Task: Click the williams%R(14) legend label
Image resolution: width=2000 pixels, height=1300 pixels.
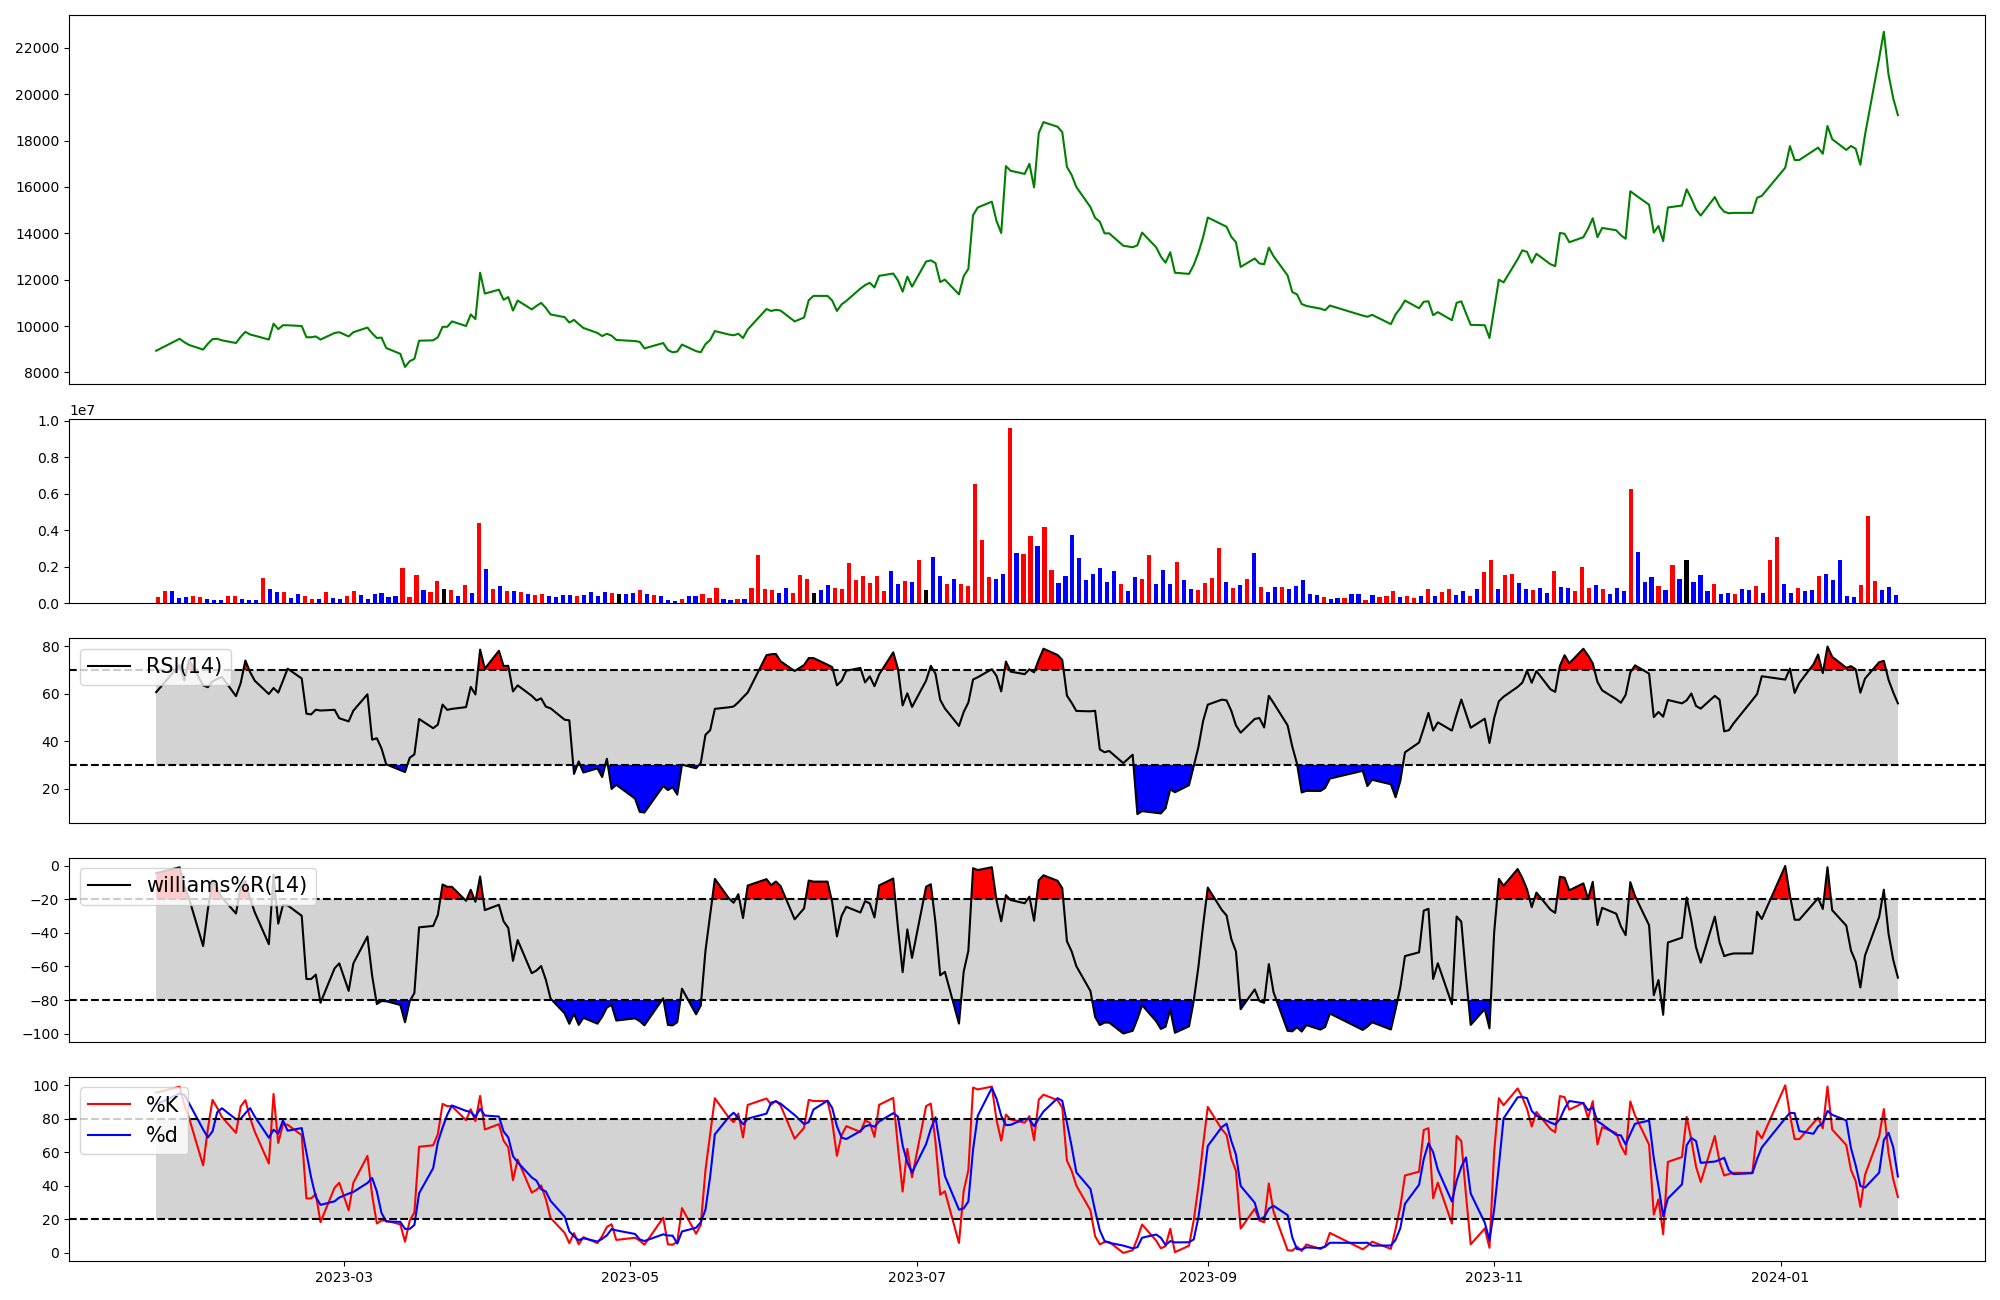Action: point(227,885)
